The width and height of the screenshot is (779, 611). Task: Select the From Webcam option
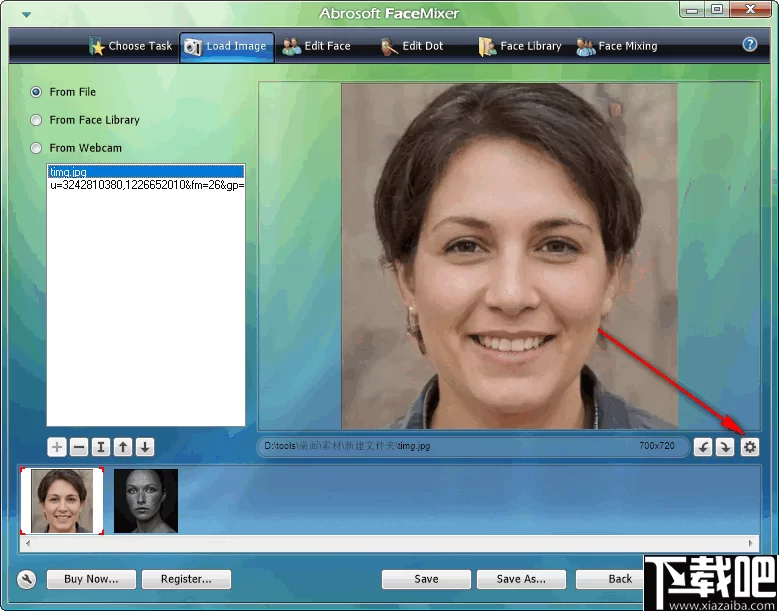[37, 148]
